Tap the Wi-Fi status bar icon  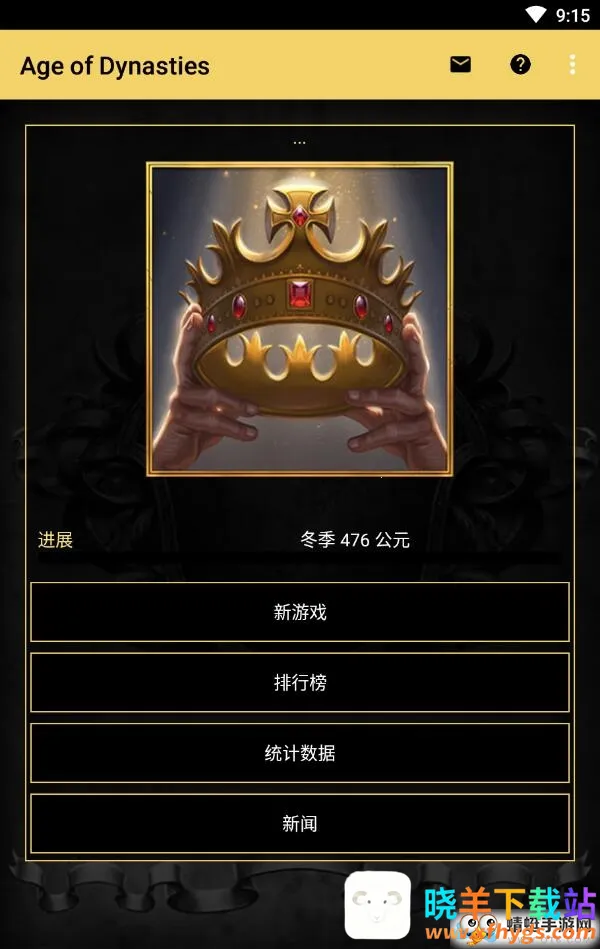coord(536,15)
